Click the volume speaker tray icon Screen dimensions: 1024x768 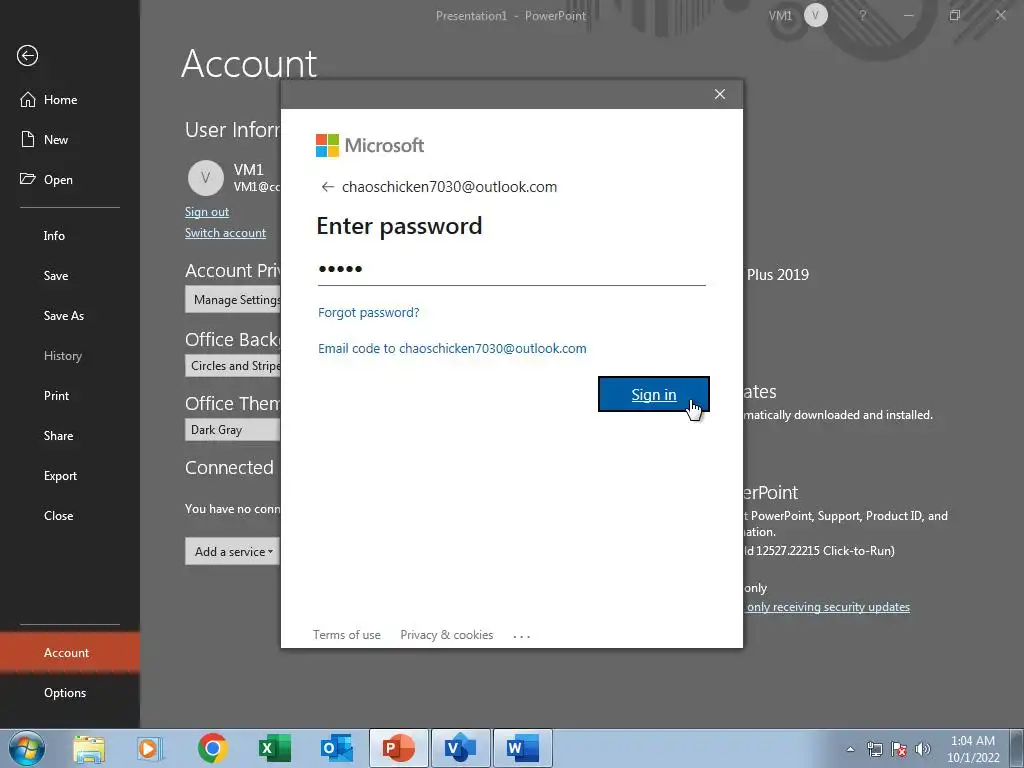[x=923, y=749]
